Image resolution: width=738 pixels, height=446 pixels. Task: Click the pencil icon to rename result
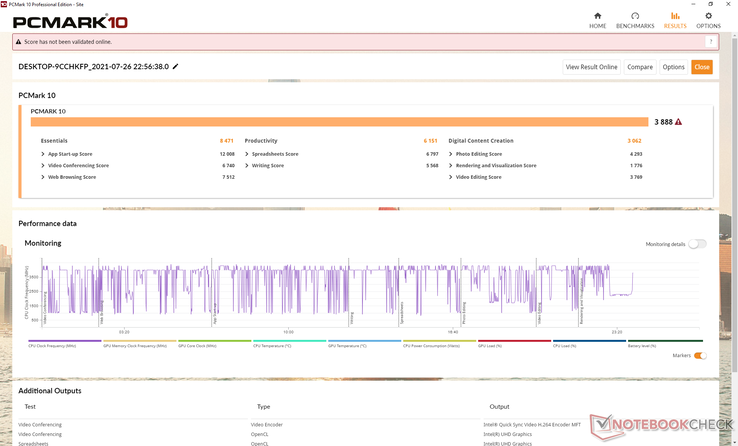click(x=176, y=66)
